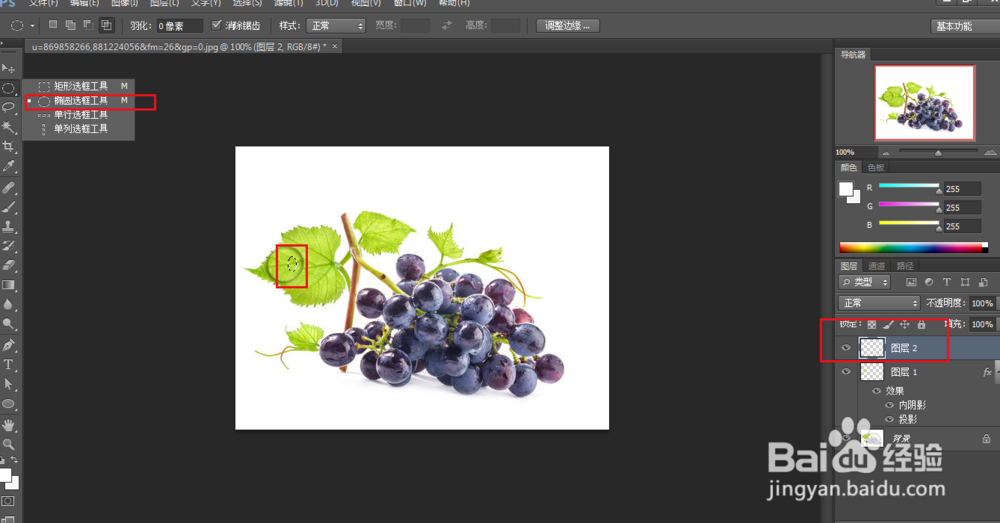This screenshot has width=1000, height=523.
Task: Select the Ellipse shape tool
Action: point(8,404)
